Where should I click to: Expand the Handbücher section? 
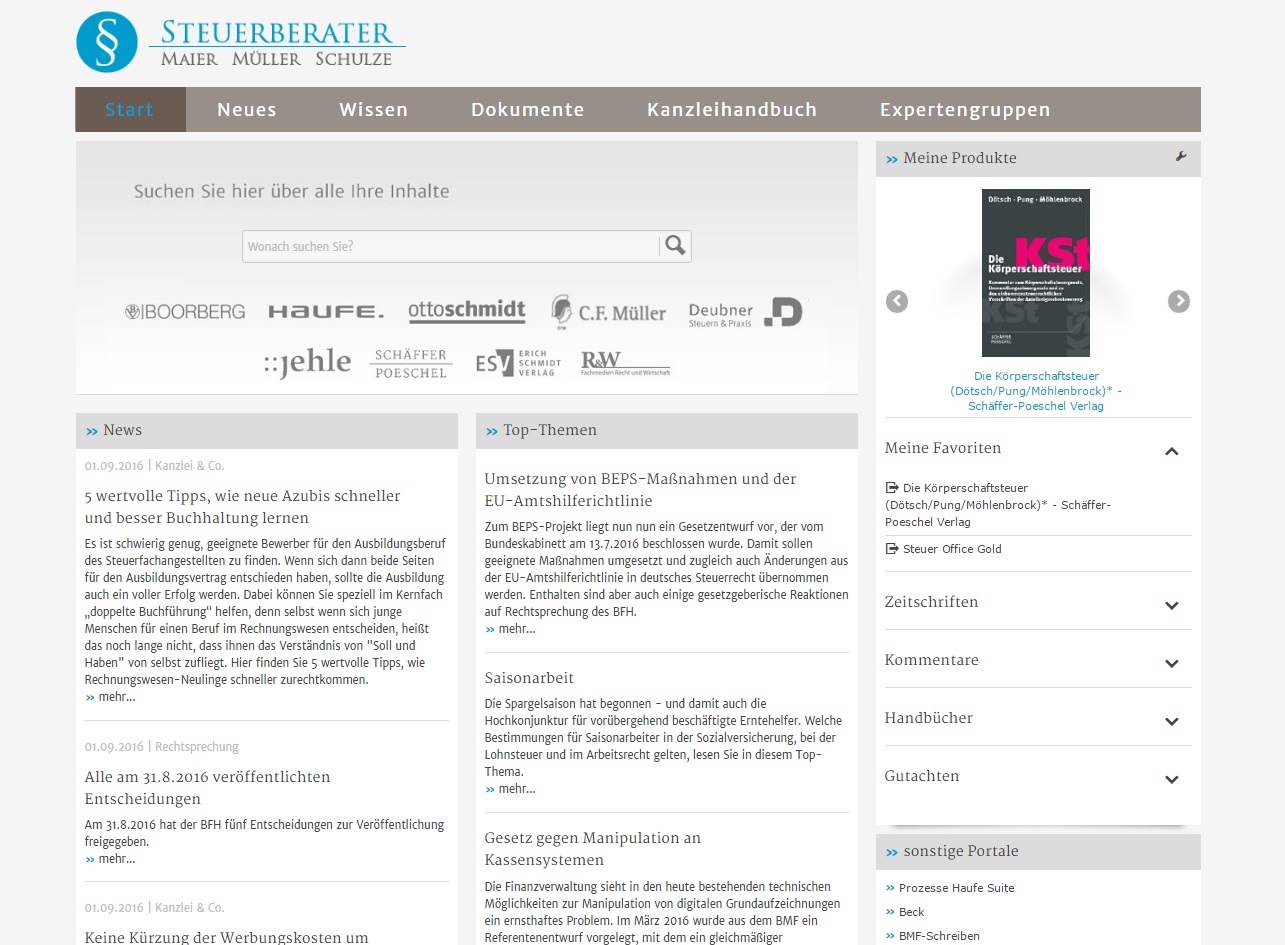tap(1172, 721)
